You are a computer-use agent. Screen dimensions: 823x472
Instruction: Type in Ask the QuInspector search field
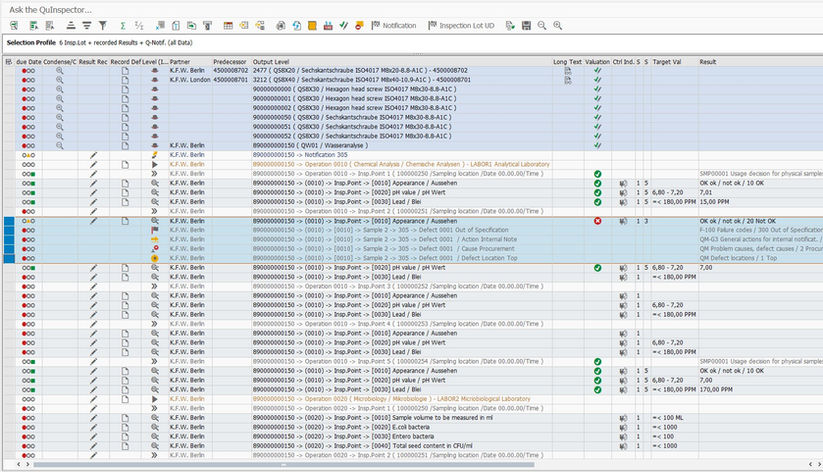200,9
